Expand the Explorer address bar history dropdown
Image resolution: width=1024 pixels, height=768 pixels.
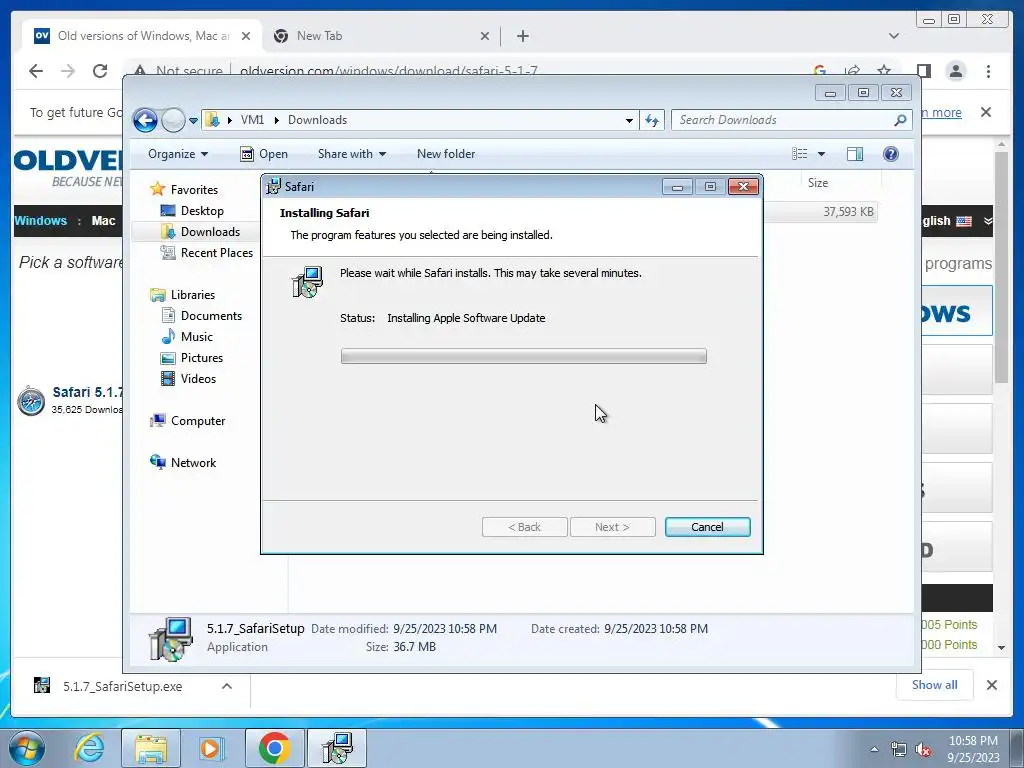point(629,120)
